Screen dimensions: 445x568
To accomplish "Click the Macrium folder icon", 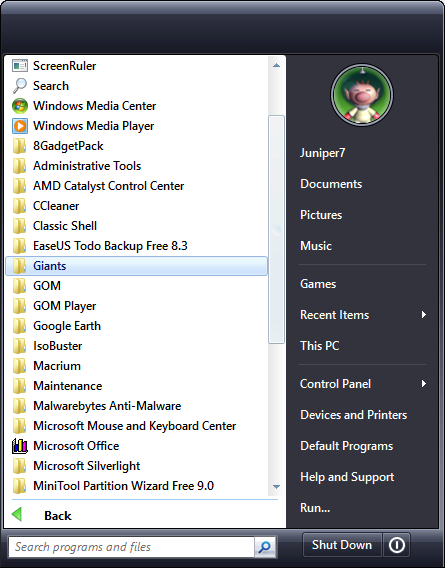I will [x=20, y=366].
